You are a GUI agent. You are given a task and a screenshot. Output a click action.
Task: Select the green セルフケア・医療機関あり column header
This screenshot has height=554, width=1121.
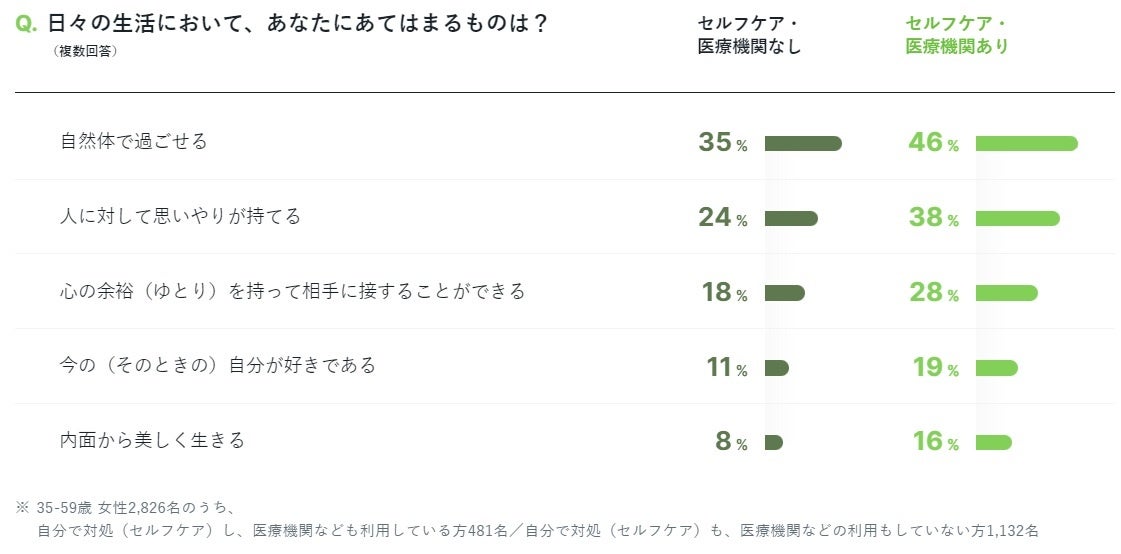956,35
